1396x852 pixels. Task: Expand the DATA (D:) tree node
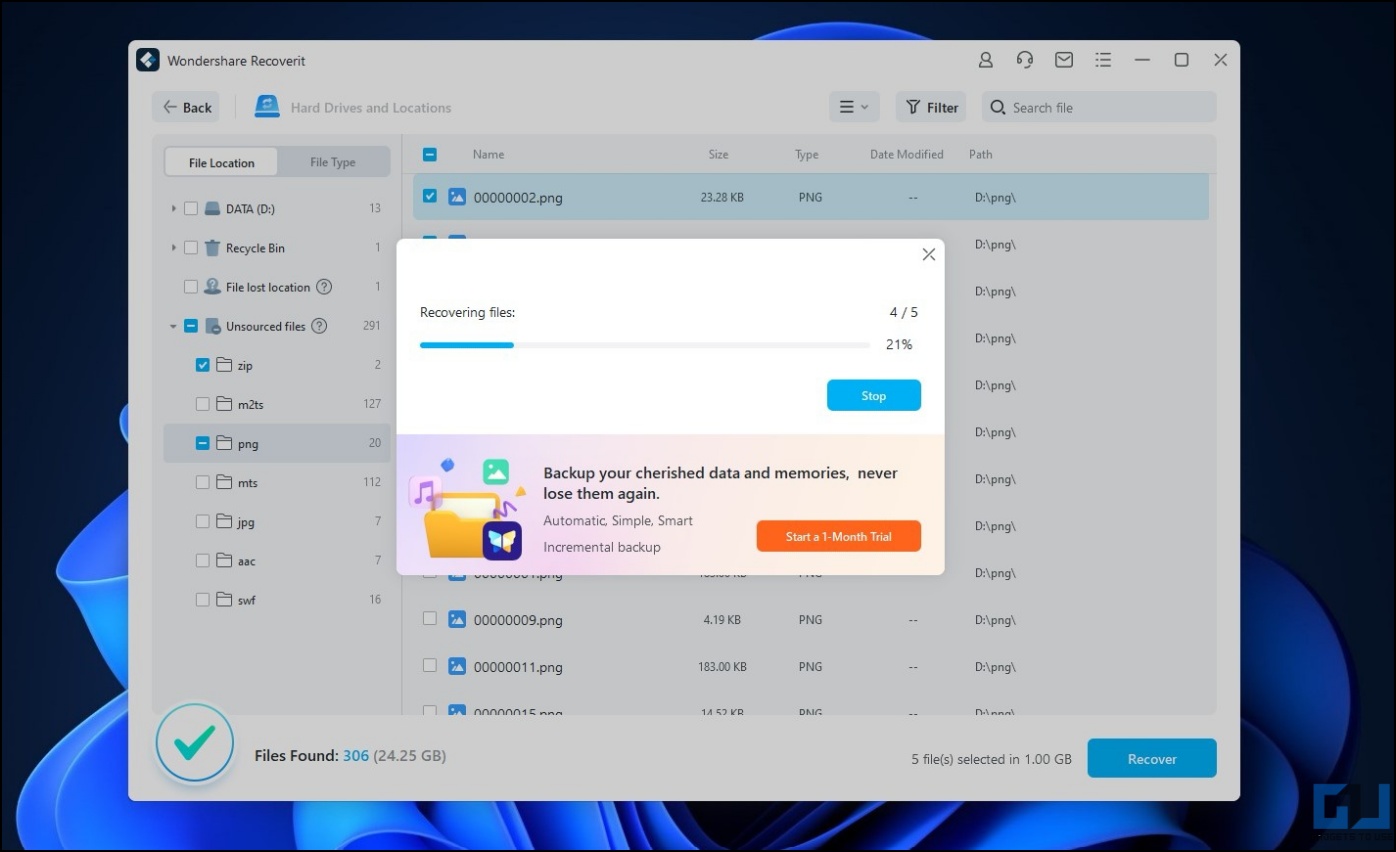[173, 209]
